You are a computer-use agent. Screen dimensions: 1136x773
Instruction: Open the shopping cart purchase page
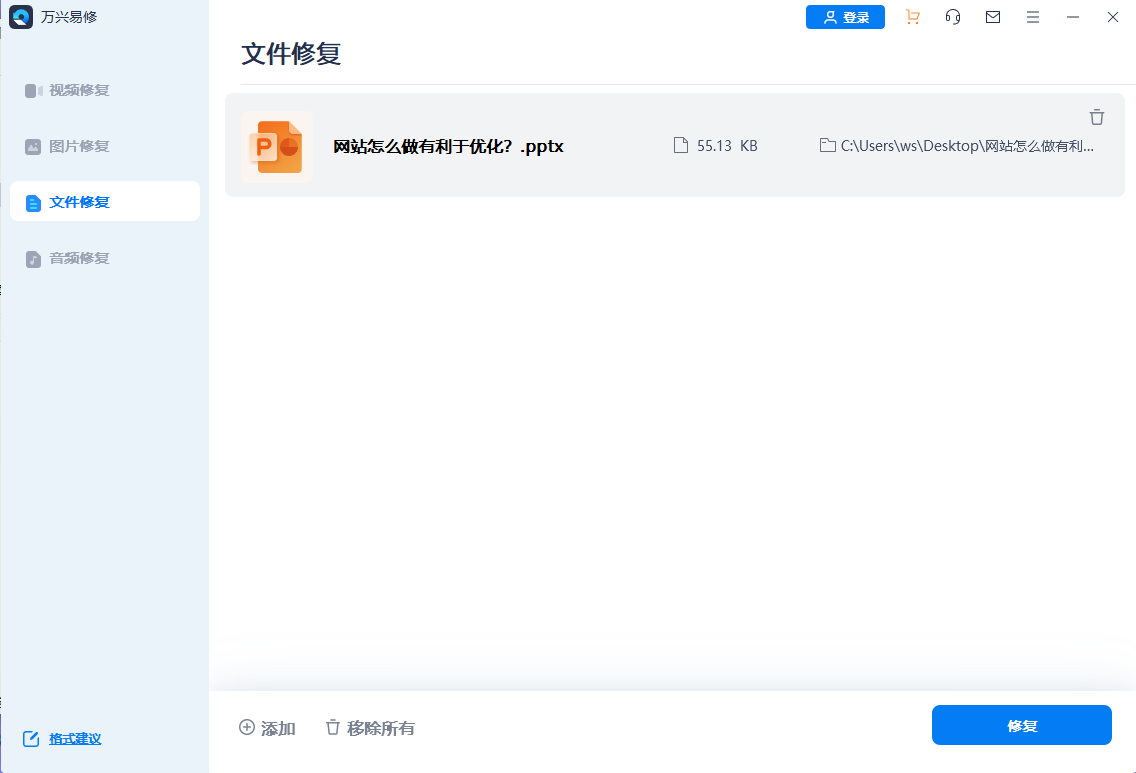tap(912, 17)
